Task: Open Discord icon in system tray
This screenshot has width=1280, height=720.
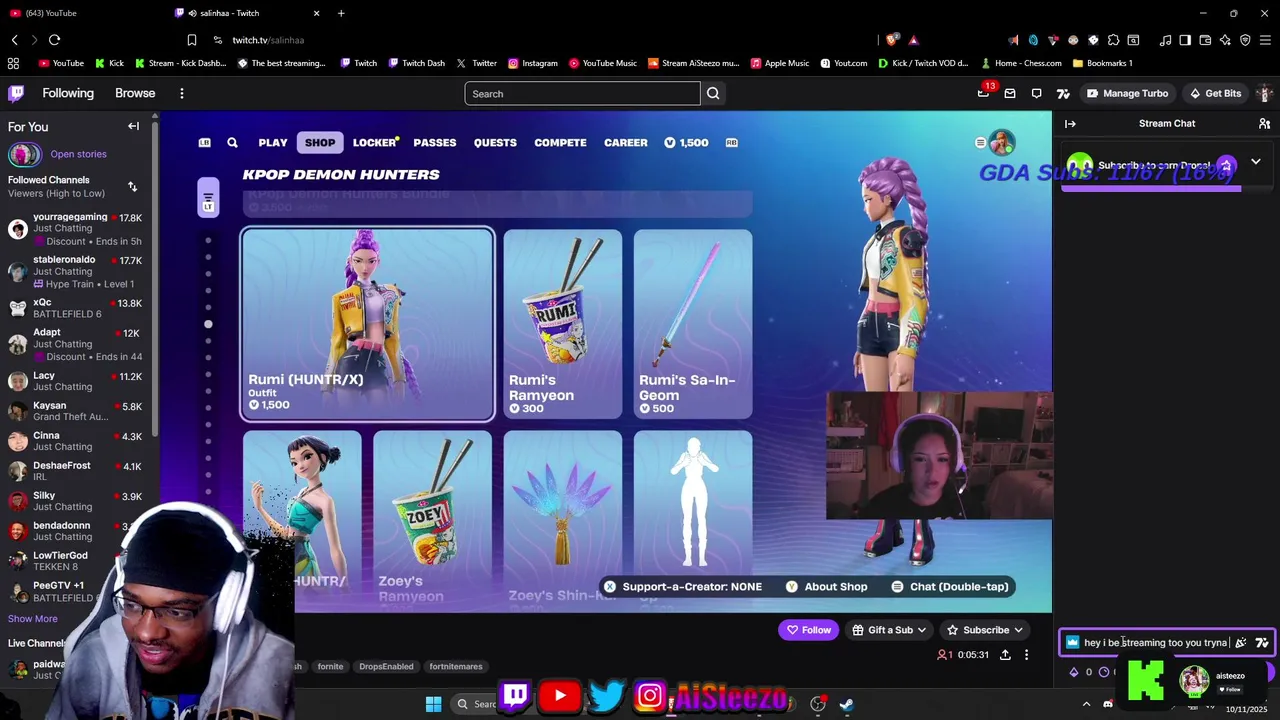Action: click(1107, 704)
